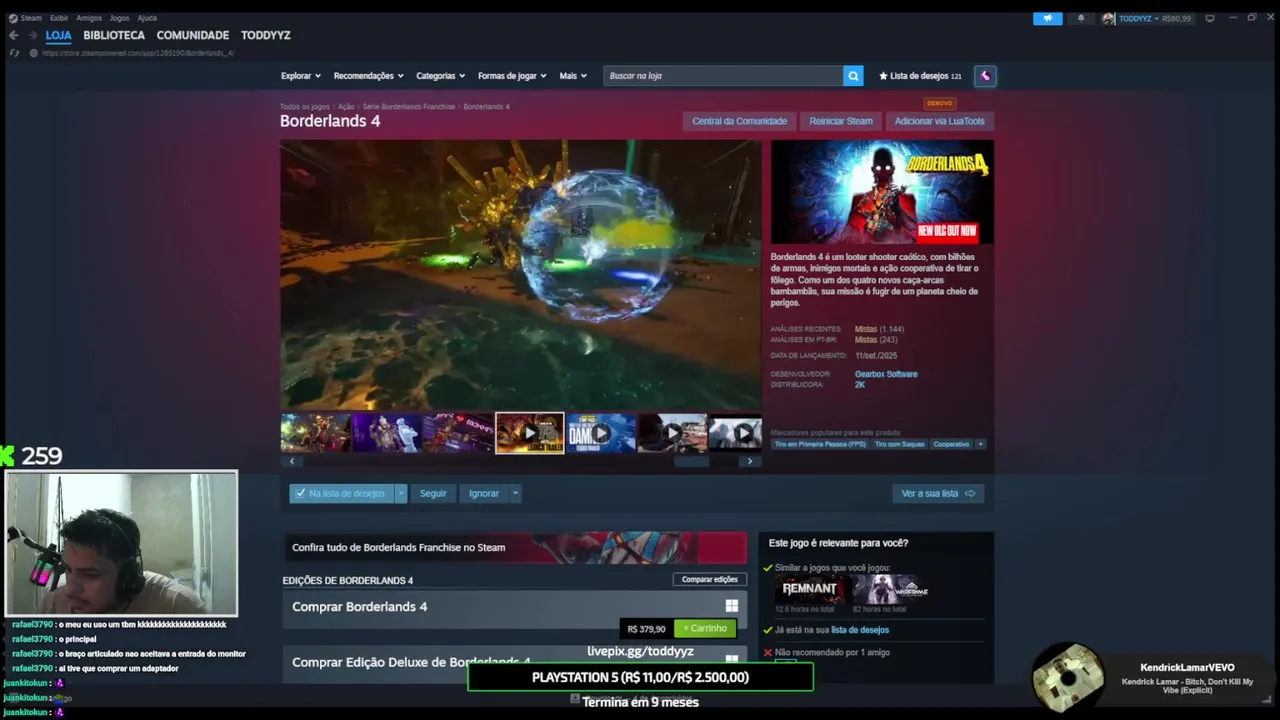Click the TODDYYZ profile avatar in title bar
This screenshot has width=1280, height=720.
point(1108,18)
